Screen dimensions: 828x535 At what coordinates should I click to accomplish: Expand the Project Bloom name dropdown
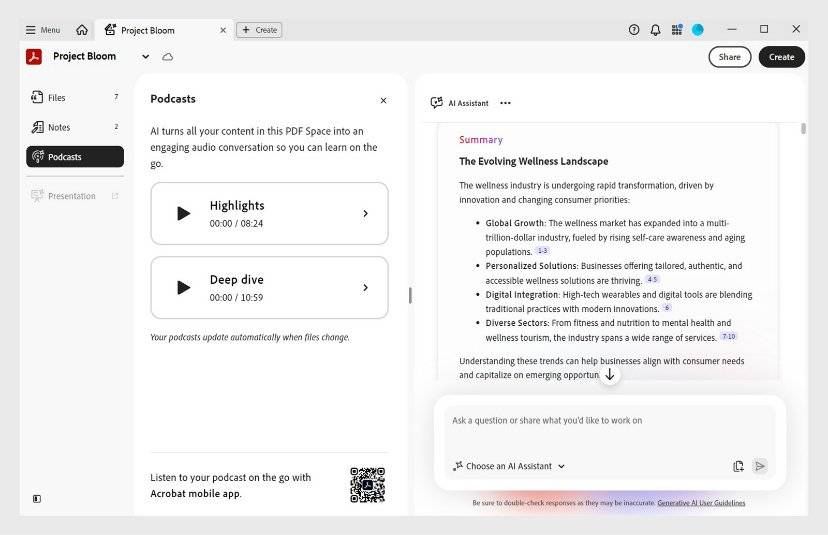coord(146,57)
